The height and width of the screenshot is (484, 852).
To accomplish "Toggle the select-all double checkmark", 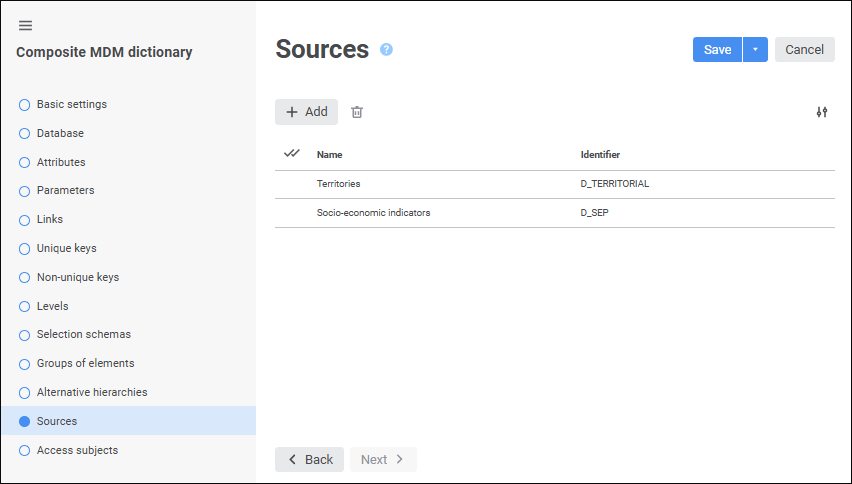I will point(292,154).
